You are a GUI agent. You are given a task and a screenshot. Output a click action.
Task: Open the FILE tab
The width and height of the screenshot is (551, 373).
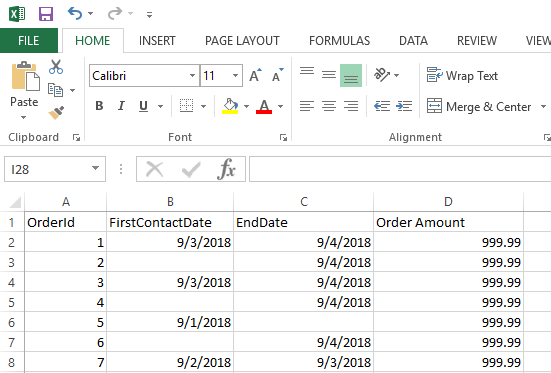click(29, 40)
